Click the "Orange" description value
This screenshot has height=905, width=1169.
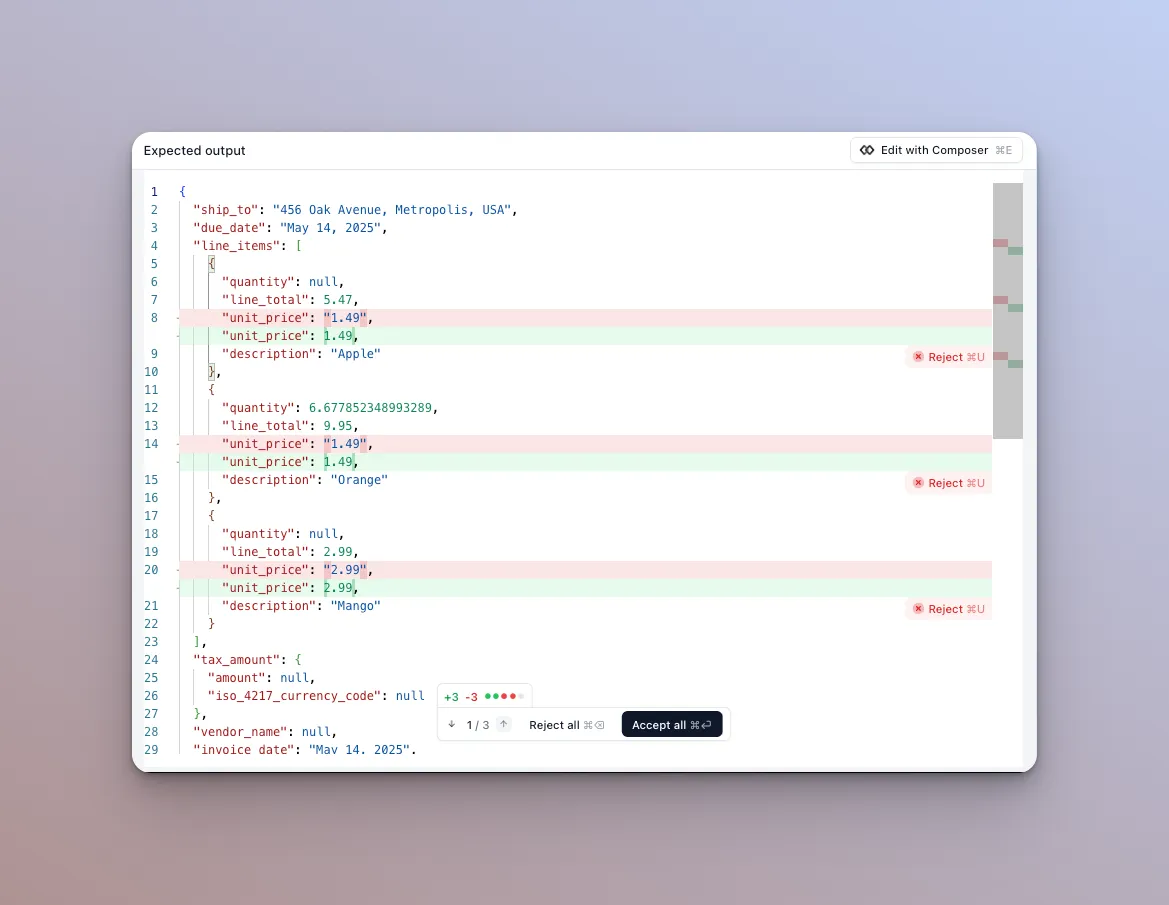point(359,480)
